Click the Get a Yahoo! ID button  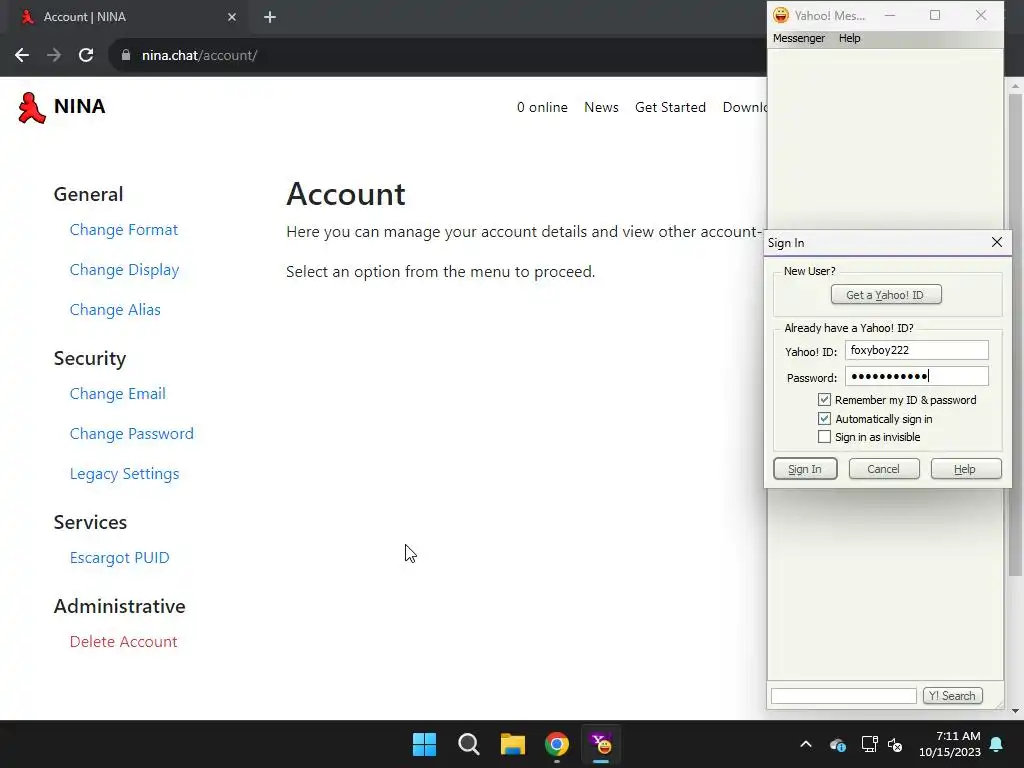[x=886, y=295]
